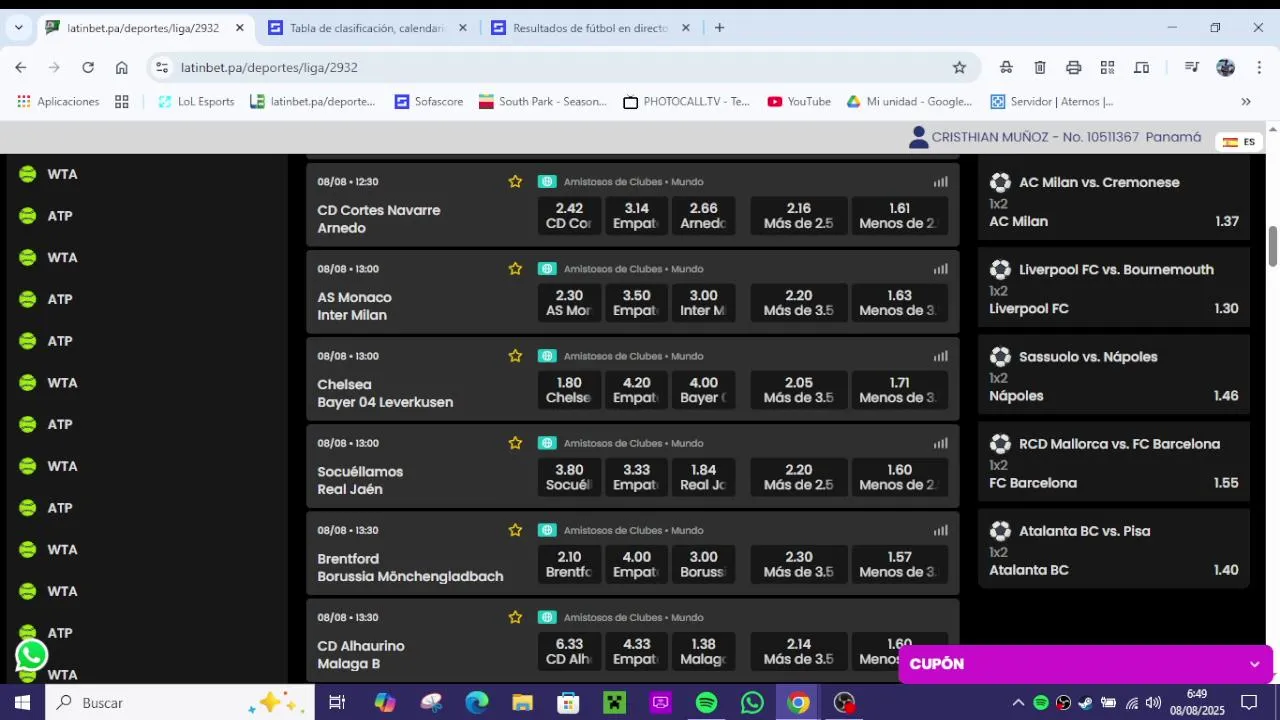Viewport: 1280px width, 720px height.
Task: Open statistics bars icon for Chelsea match
Action: 940,356
